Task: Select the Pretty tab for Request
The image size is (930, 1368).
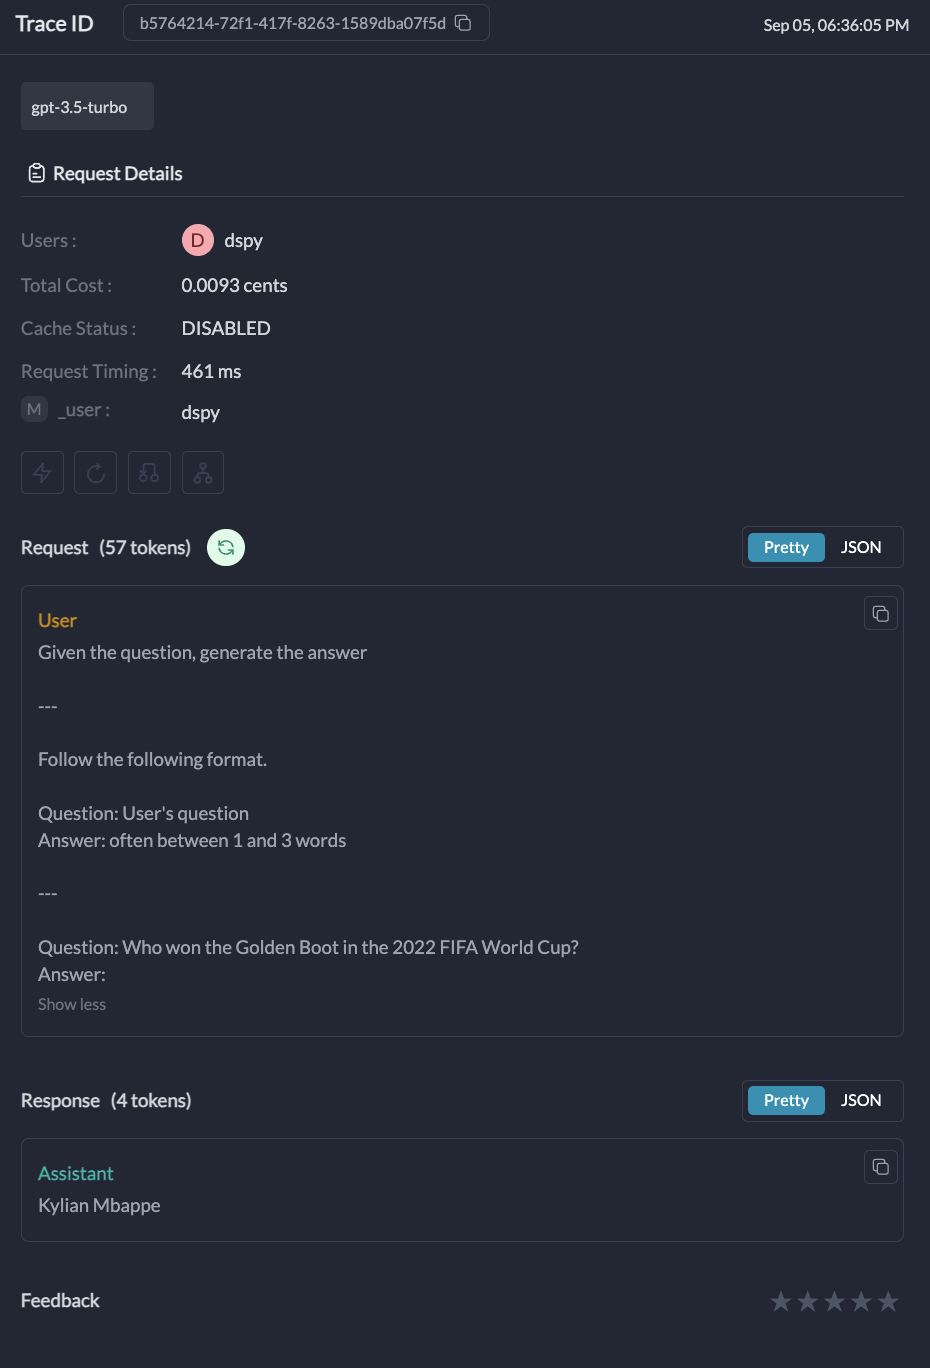Action: 786,547
